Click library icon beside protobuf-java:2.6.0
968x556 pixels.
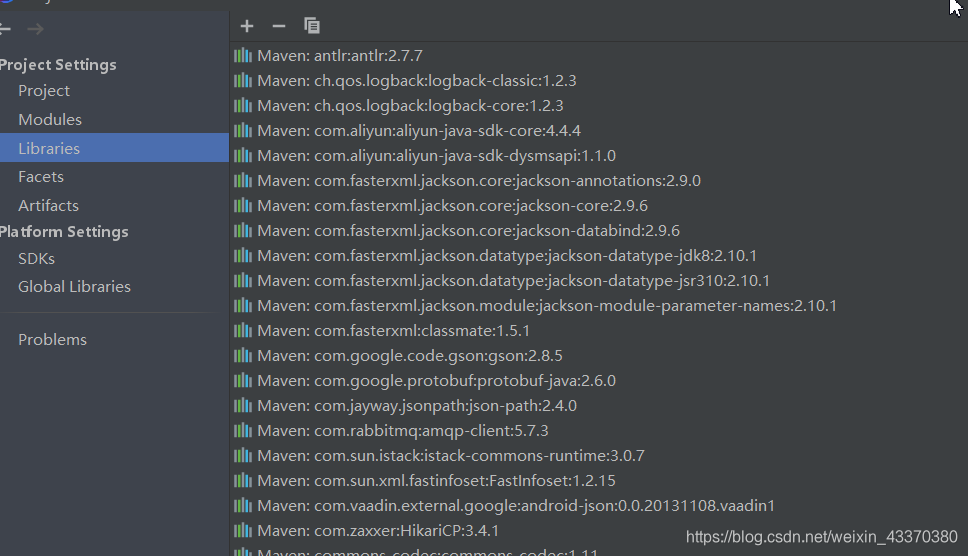243,380
